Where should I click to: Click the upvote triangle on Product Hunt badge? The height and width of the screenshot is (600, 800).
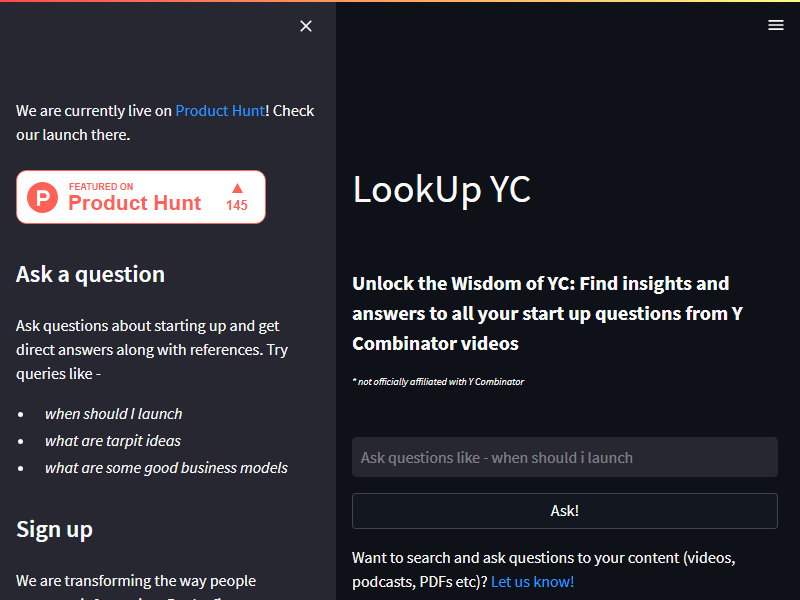pos(237,188)
